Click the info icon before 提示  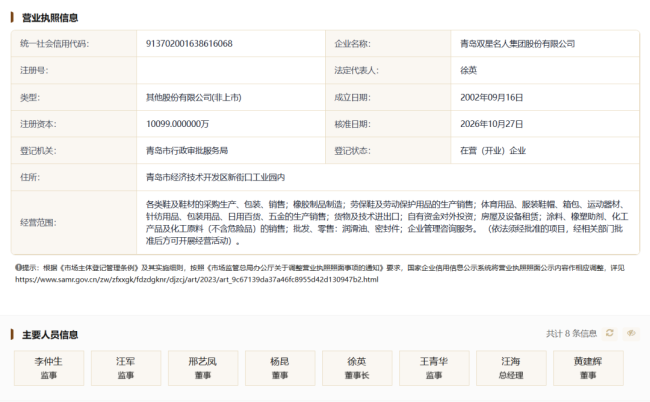pyautogui.click(x=18, y=268)
